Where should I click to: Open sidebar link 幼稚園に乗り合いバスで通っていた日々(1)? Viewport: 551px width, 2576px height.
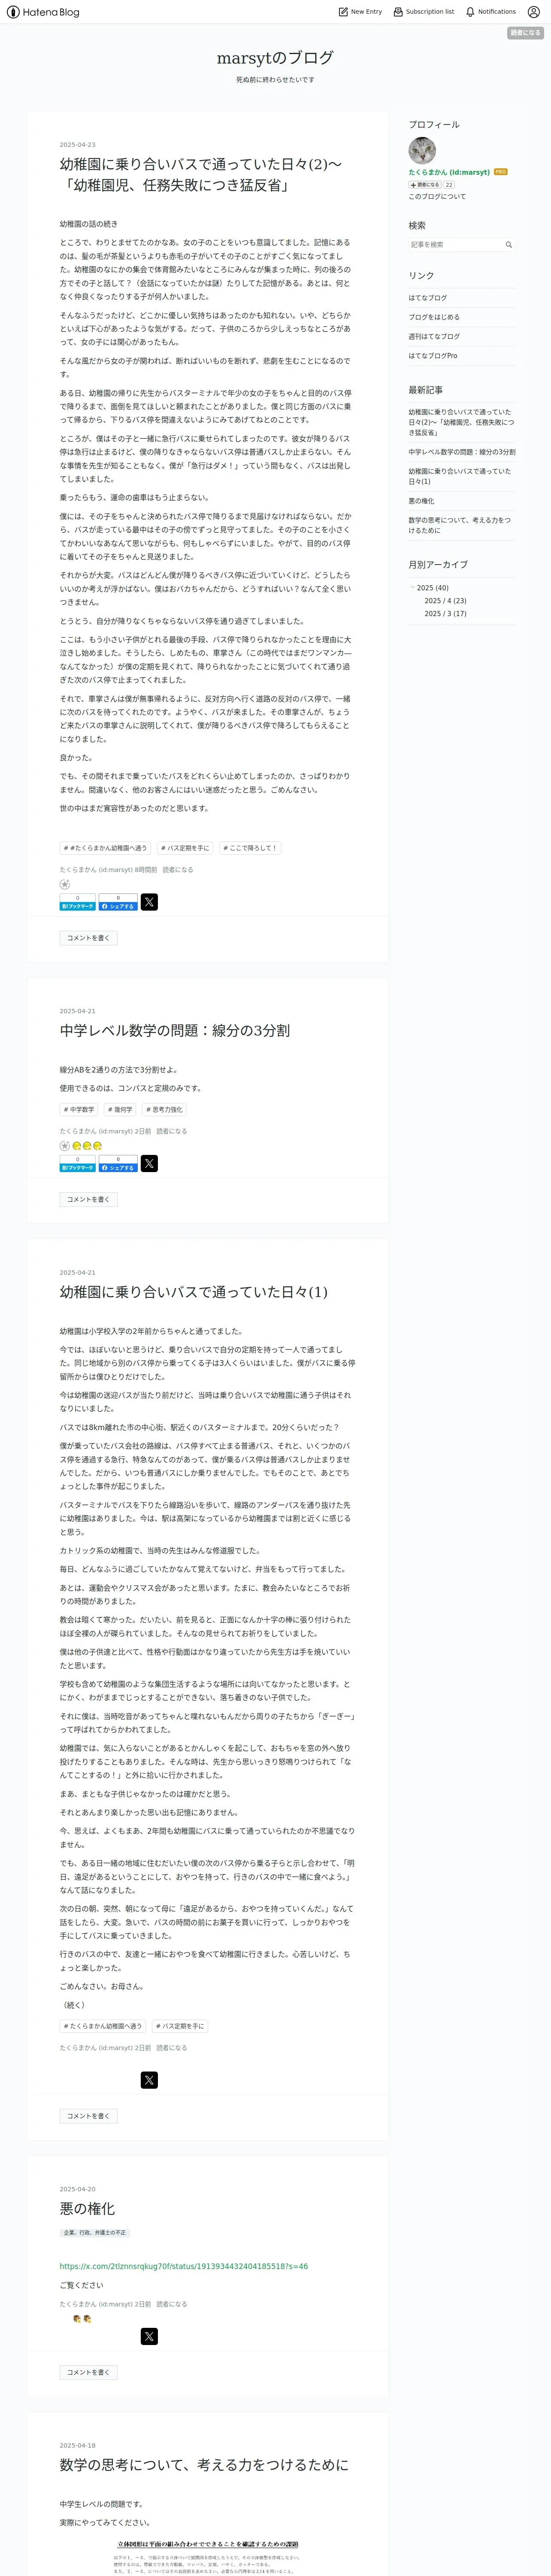[459, 476]
